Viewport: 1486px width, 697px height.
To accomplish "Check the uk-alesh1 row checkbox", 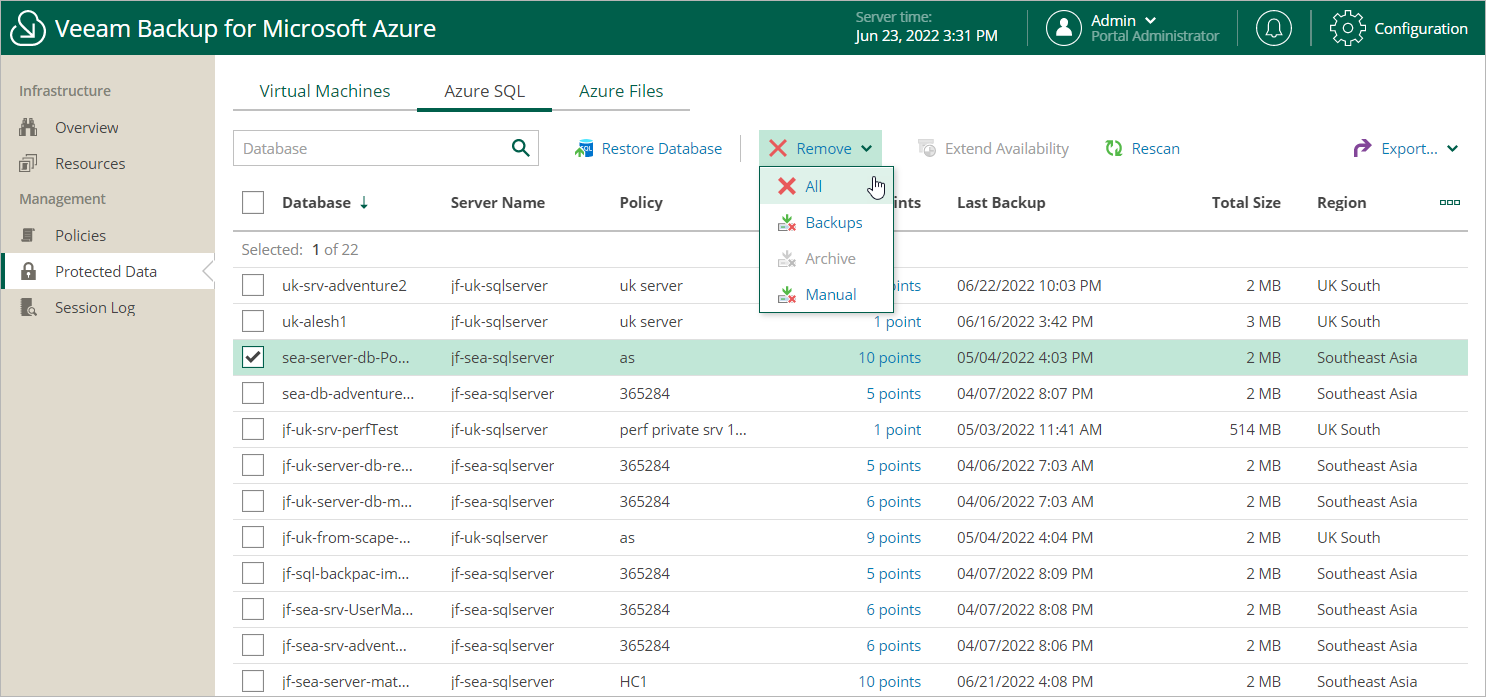I will point(253,322).
